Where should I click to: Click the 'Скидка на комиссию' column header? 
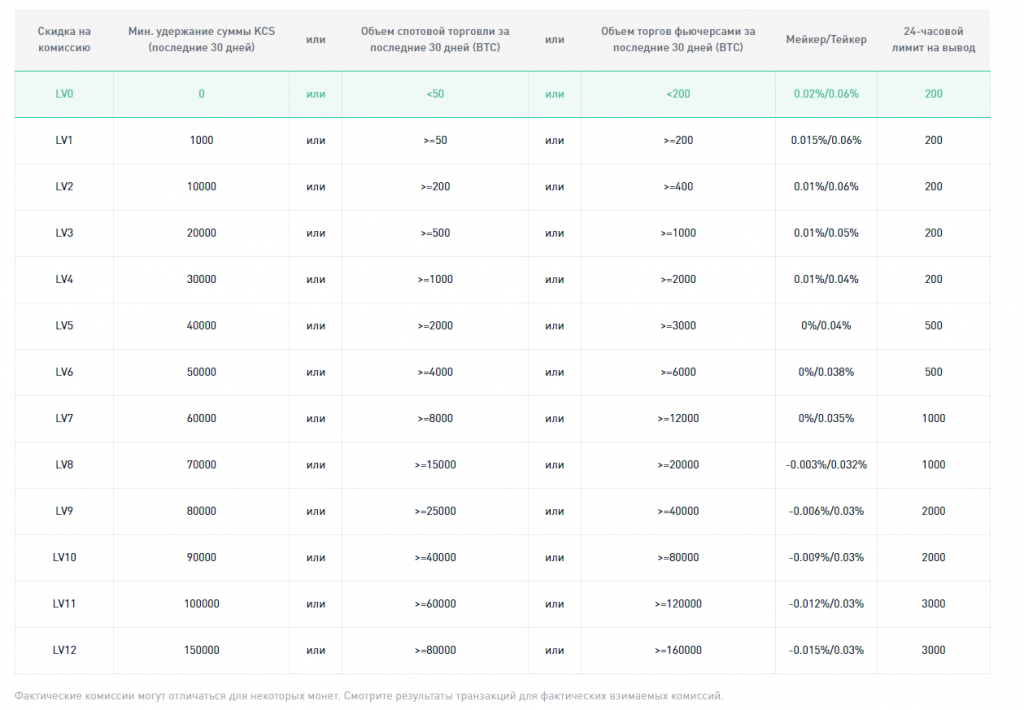64,39
